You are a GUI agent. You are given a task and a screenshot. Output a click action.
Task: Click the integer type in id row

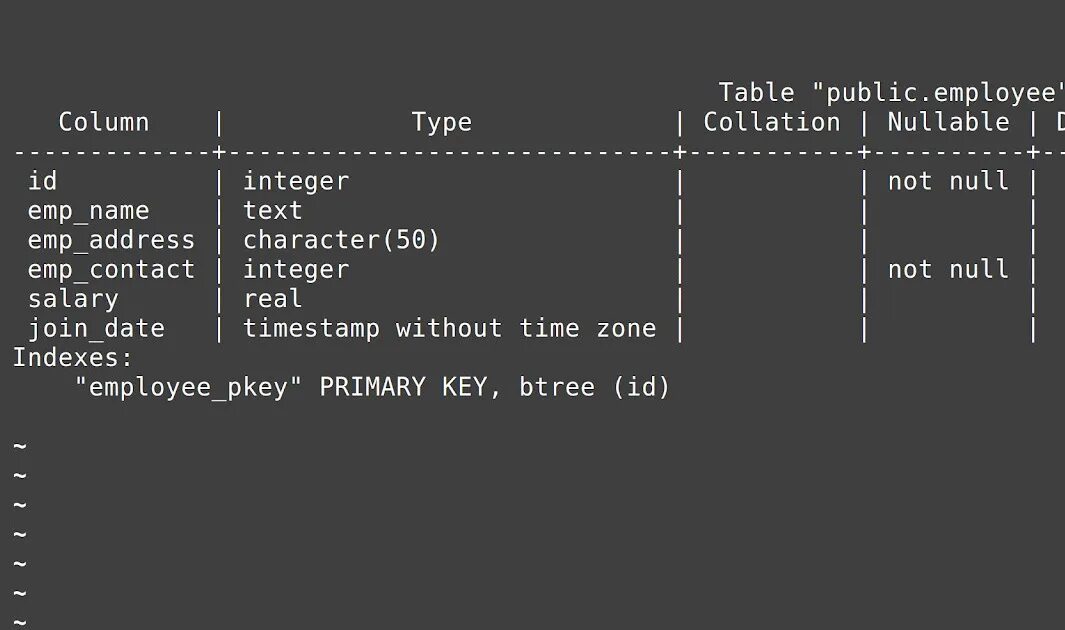296,181
